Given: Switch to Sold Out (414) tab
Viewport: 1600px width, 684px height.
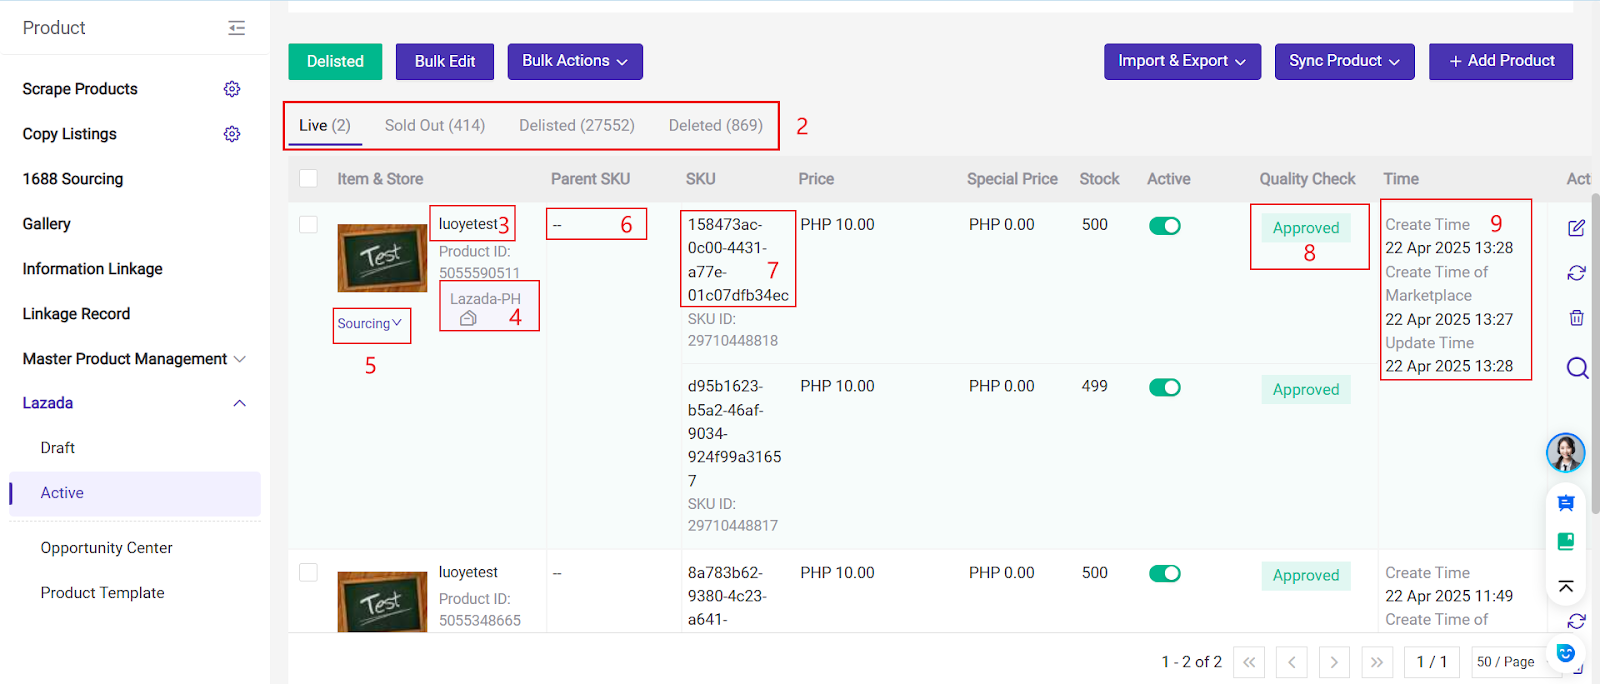Looking at the screenshot, I should pyautogui.click(x=435, y=126).
